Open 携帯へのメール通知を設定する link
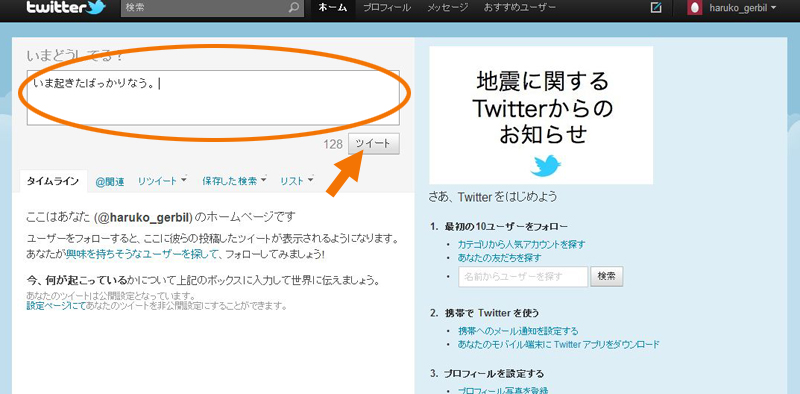 (518, 331)
